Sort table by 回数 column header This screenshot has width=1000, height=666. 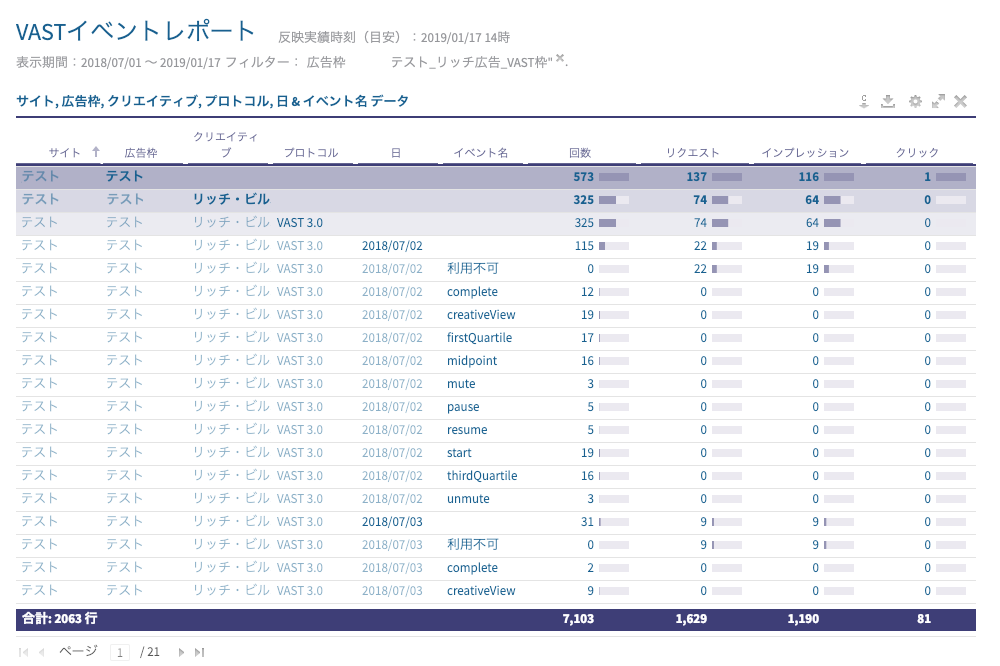point(580,153)
